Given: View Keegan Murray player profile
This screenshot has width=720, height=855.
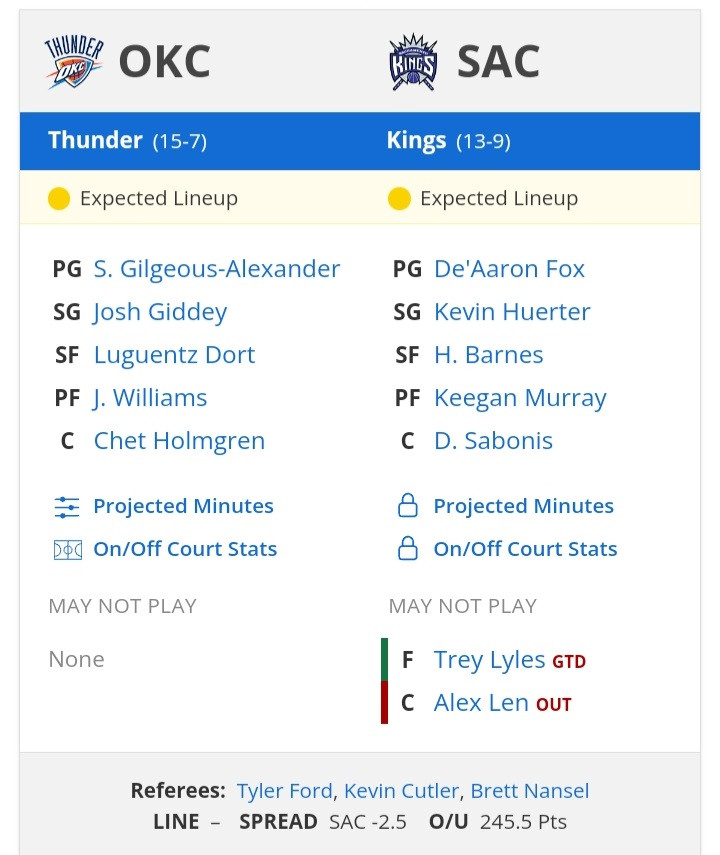Looking at the screenshot, I should coord(520,399).
